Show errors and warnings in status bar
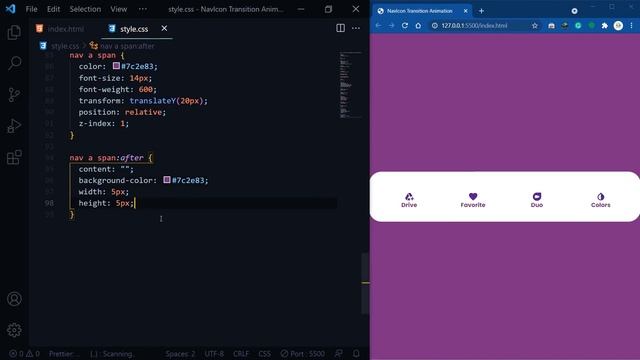This screenshot has width=640, height=360. point(24,354)
